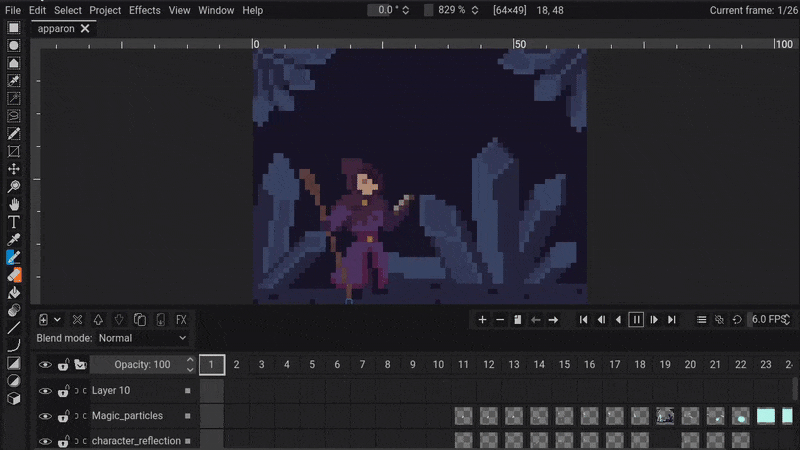Open the Blend mode dropdown

coord(141,339)
